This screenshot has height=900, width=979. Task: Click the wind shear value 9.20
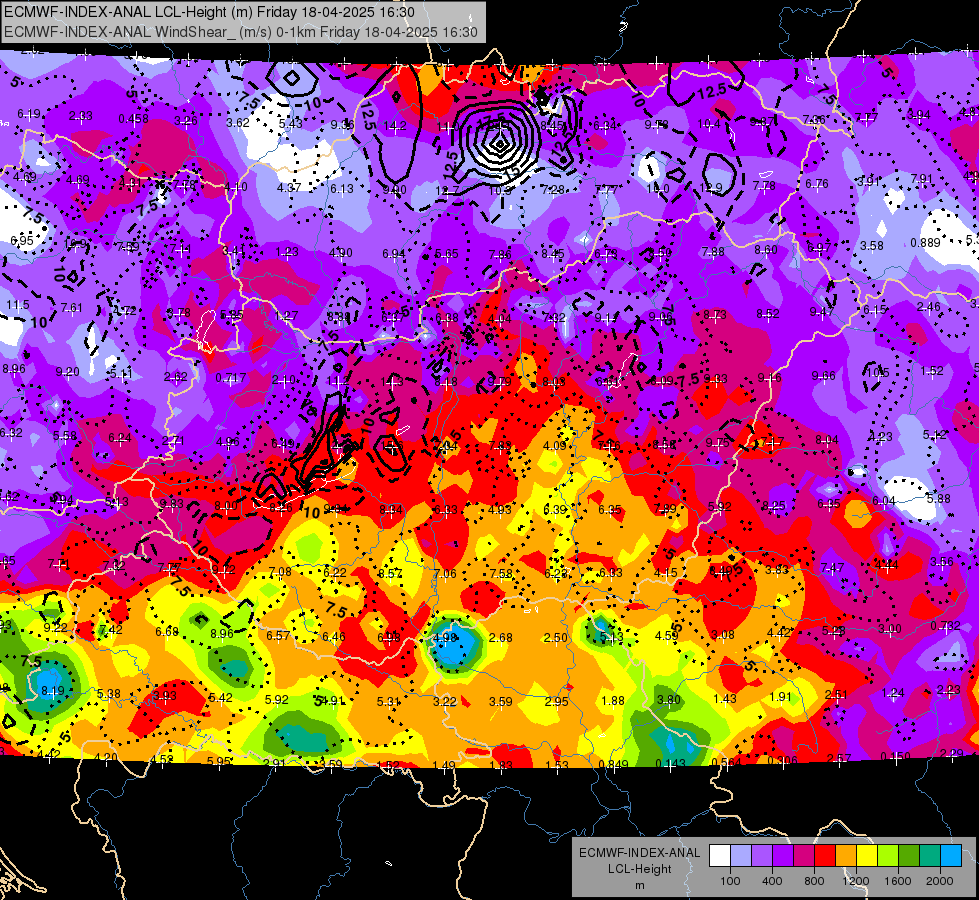coord(67,372)
